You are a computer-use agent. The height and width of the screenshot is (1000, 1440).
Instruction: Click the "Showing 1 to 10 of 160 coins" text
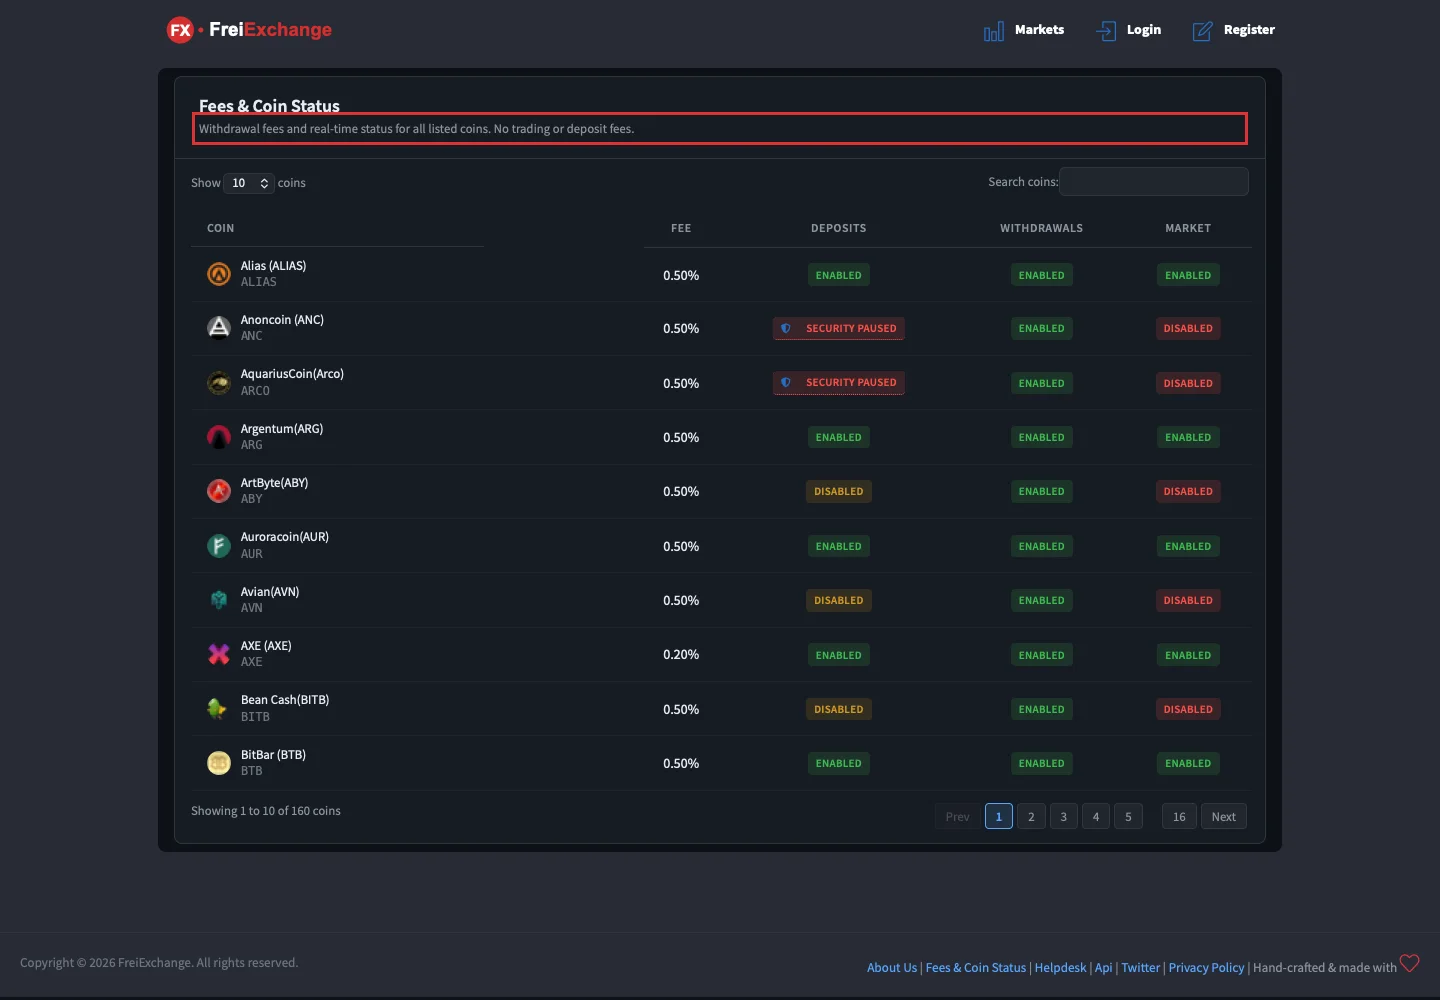266,811
